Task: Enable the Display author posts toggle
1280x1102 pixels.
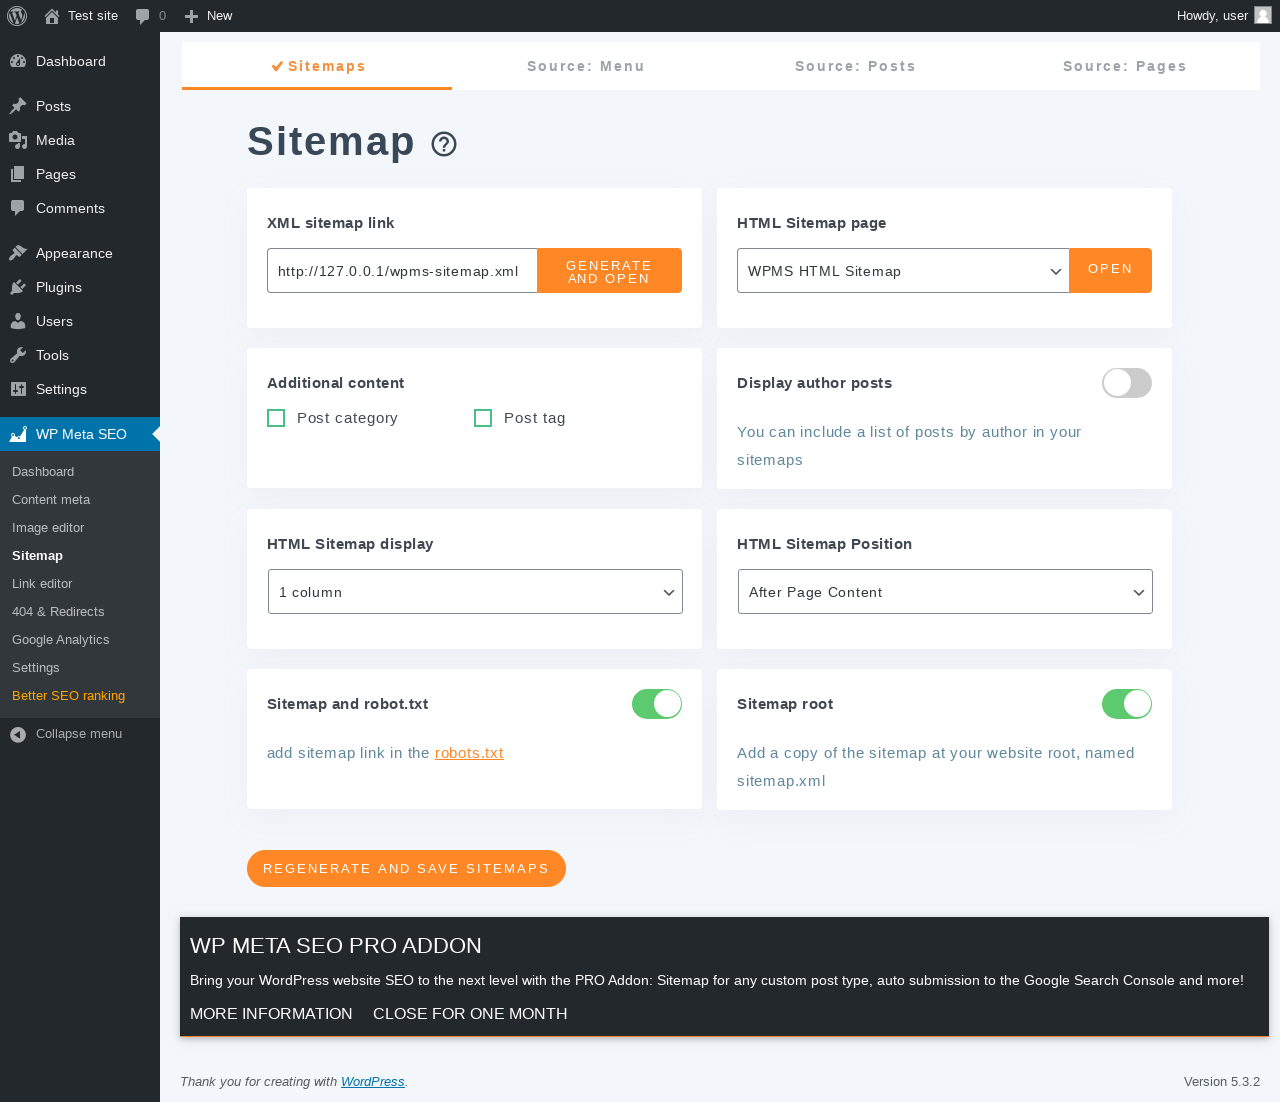Action: point(1127,383)
